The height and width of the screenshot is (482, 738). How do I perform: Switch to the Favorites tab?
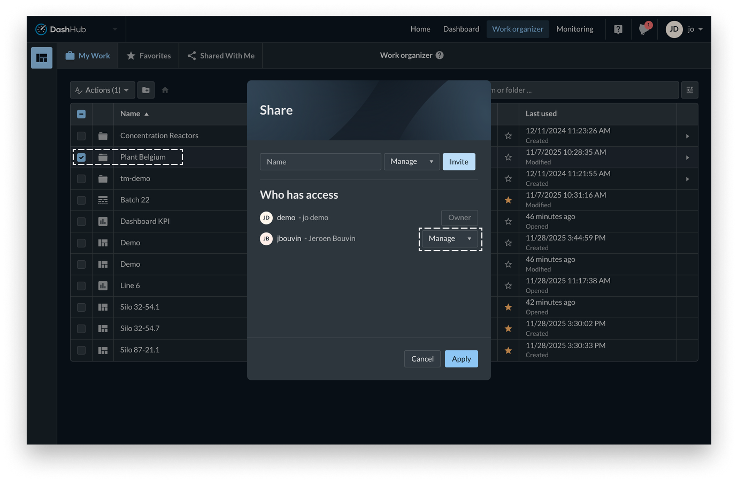(149, 56)
